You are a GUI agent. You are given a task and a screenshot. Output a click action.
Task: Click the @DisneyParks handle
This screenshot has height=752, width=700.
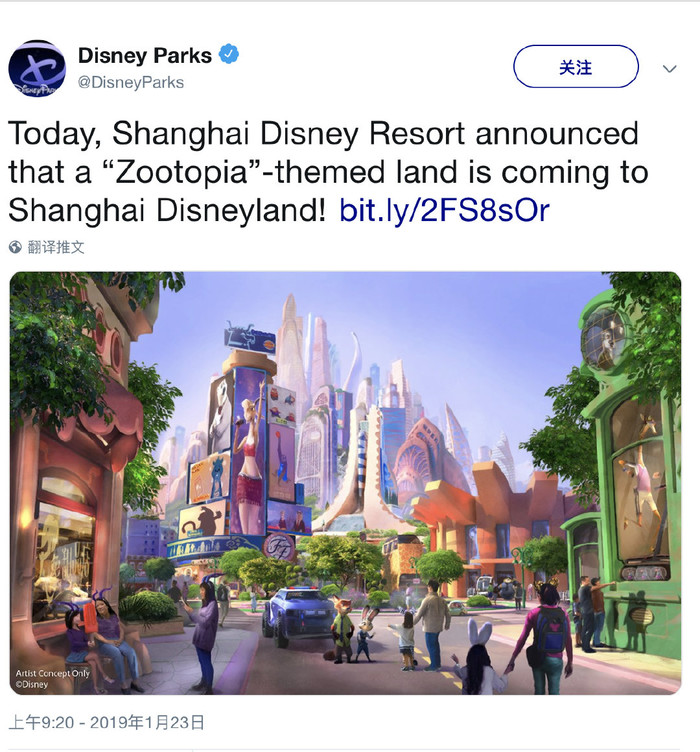point(131,82)
